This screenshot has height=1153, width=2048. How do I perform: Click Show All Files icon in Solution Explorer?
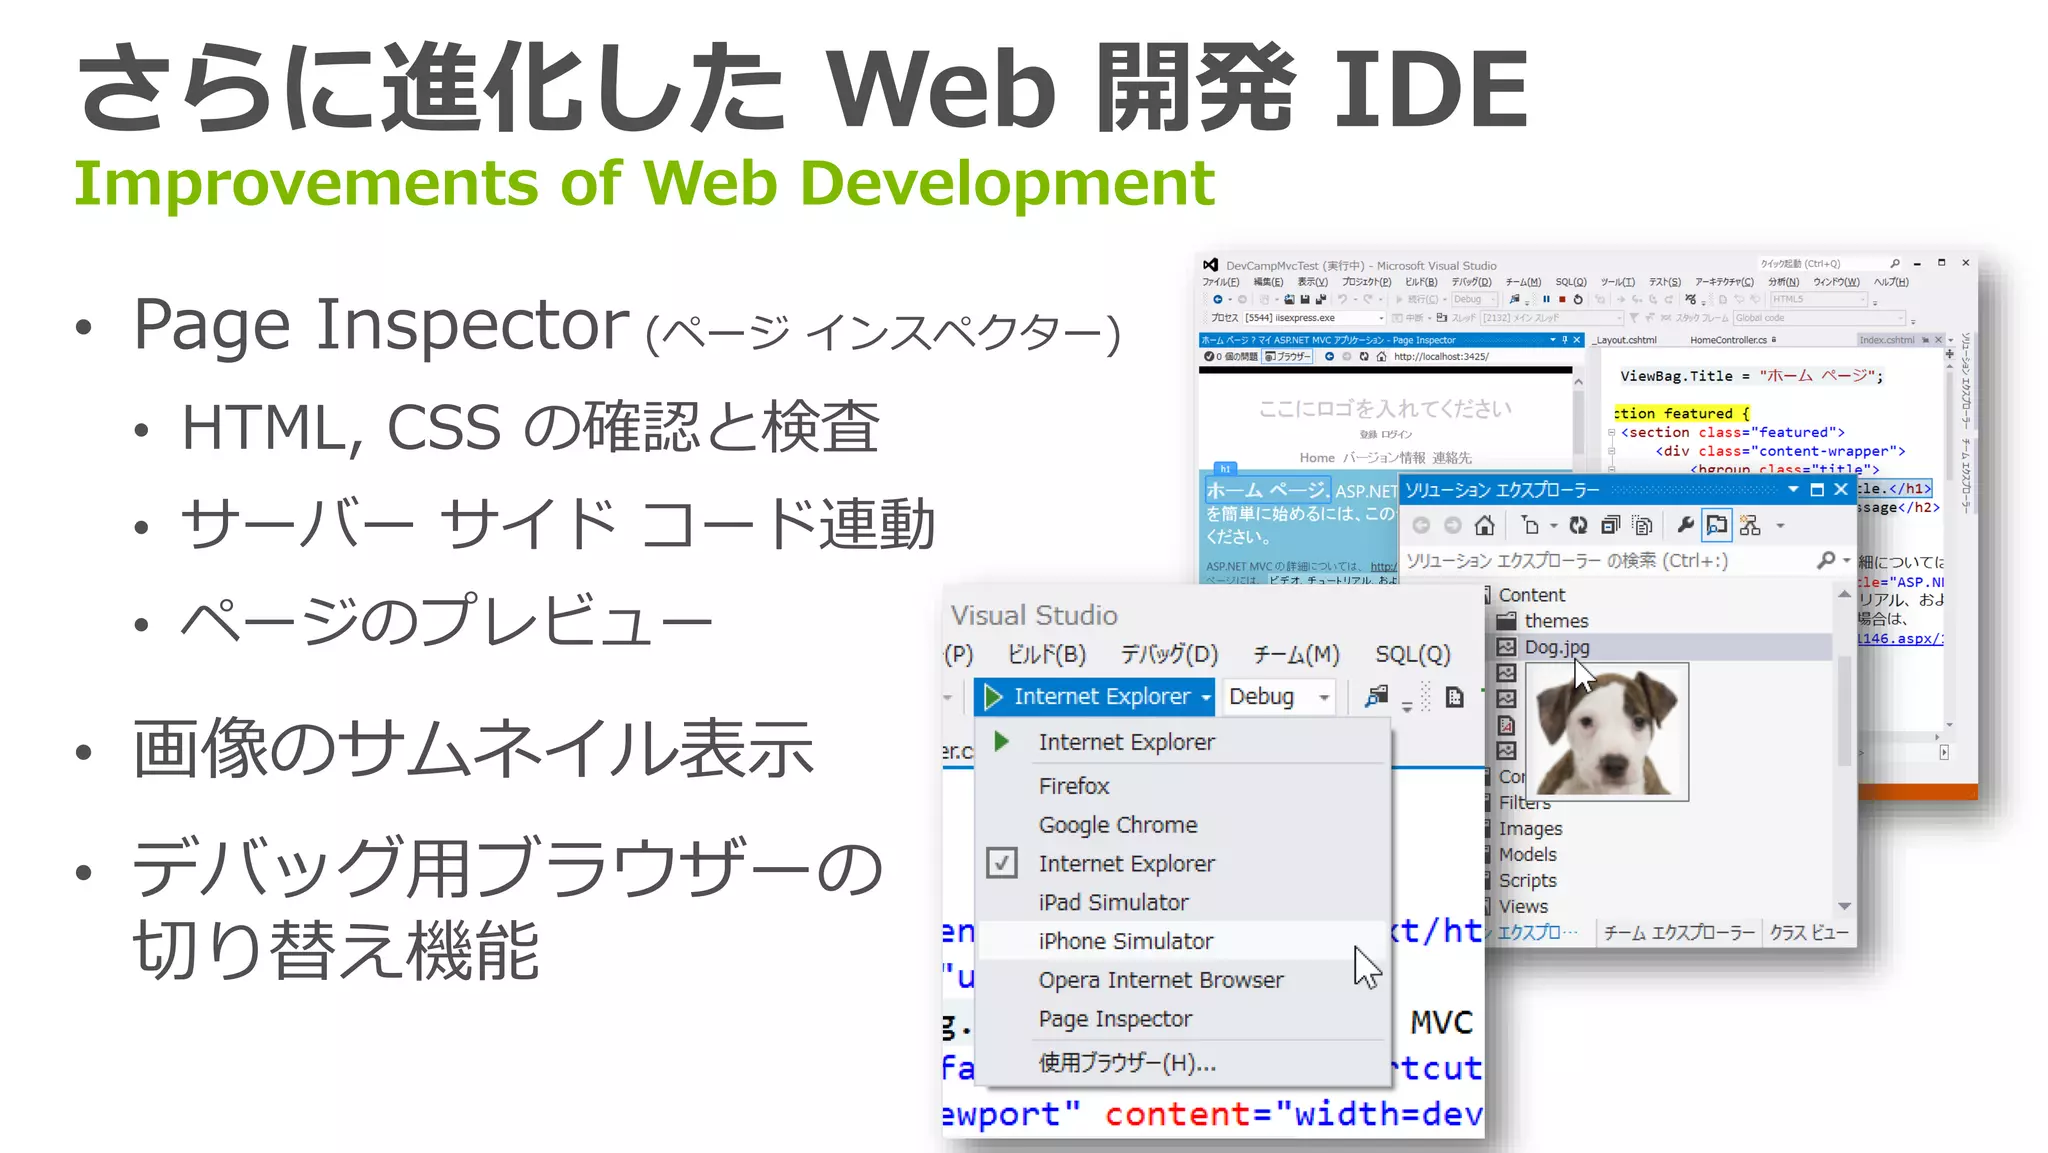click(x=1642, y=525)
